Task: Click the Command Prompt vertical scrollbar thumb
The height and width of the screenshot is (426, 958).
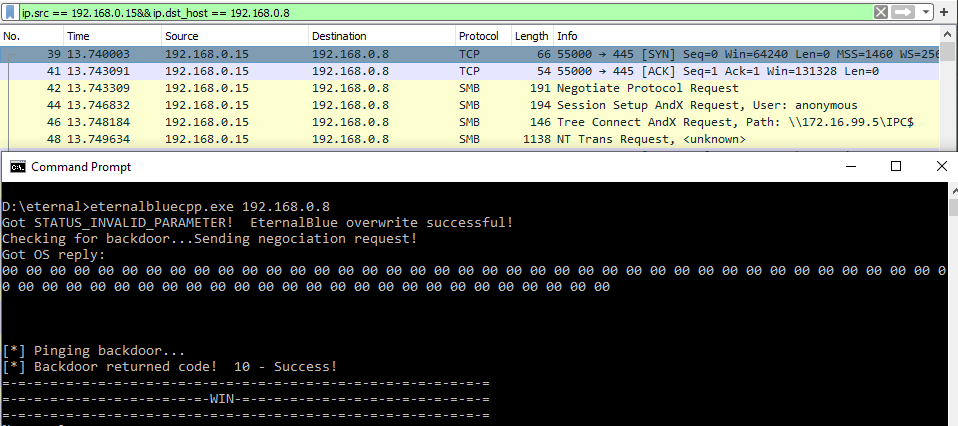Action: 954,207
